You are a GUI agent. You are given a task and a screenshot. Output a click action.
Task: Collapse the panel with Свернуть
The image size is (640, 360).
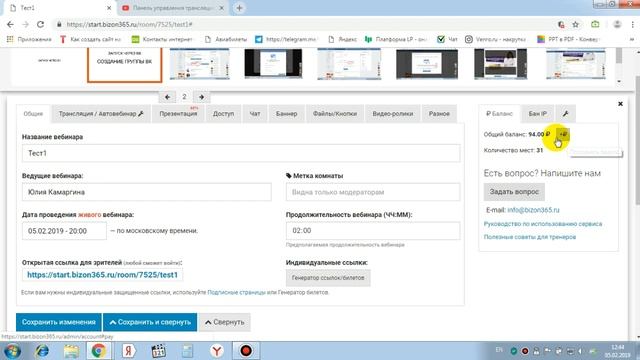[x=224, y=322]
